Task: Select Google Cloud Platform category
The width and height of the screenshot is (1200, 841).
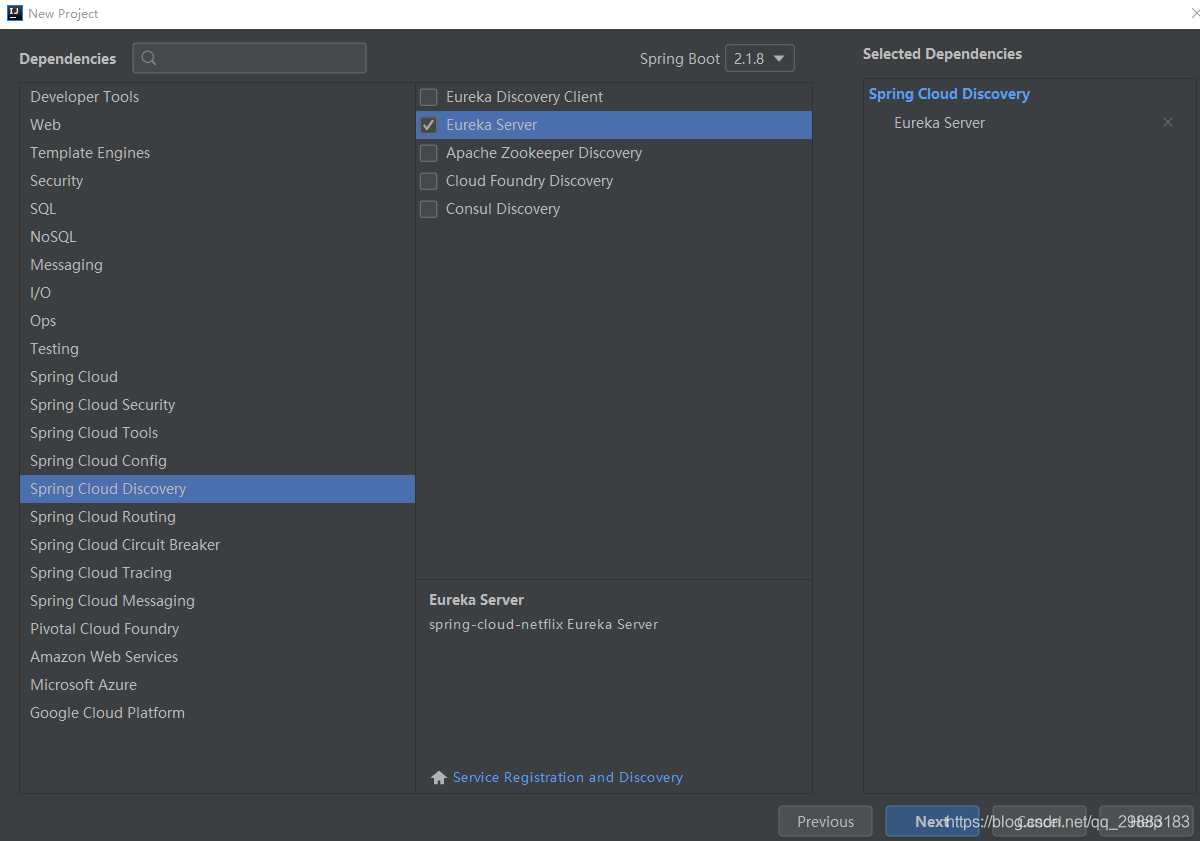Action: pyautogui.click(x=217, y=713)
